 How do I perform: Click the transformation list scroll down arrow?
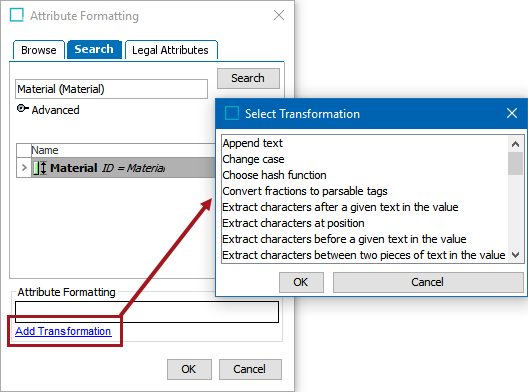515,255
